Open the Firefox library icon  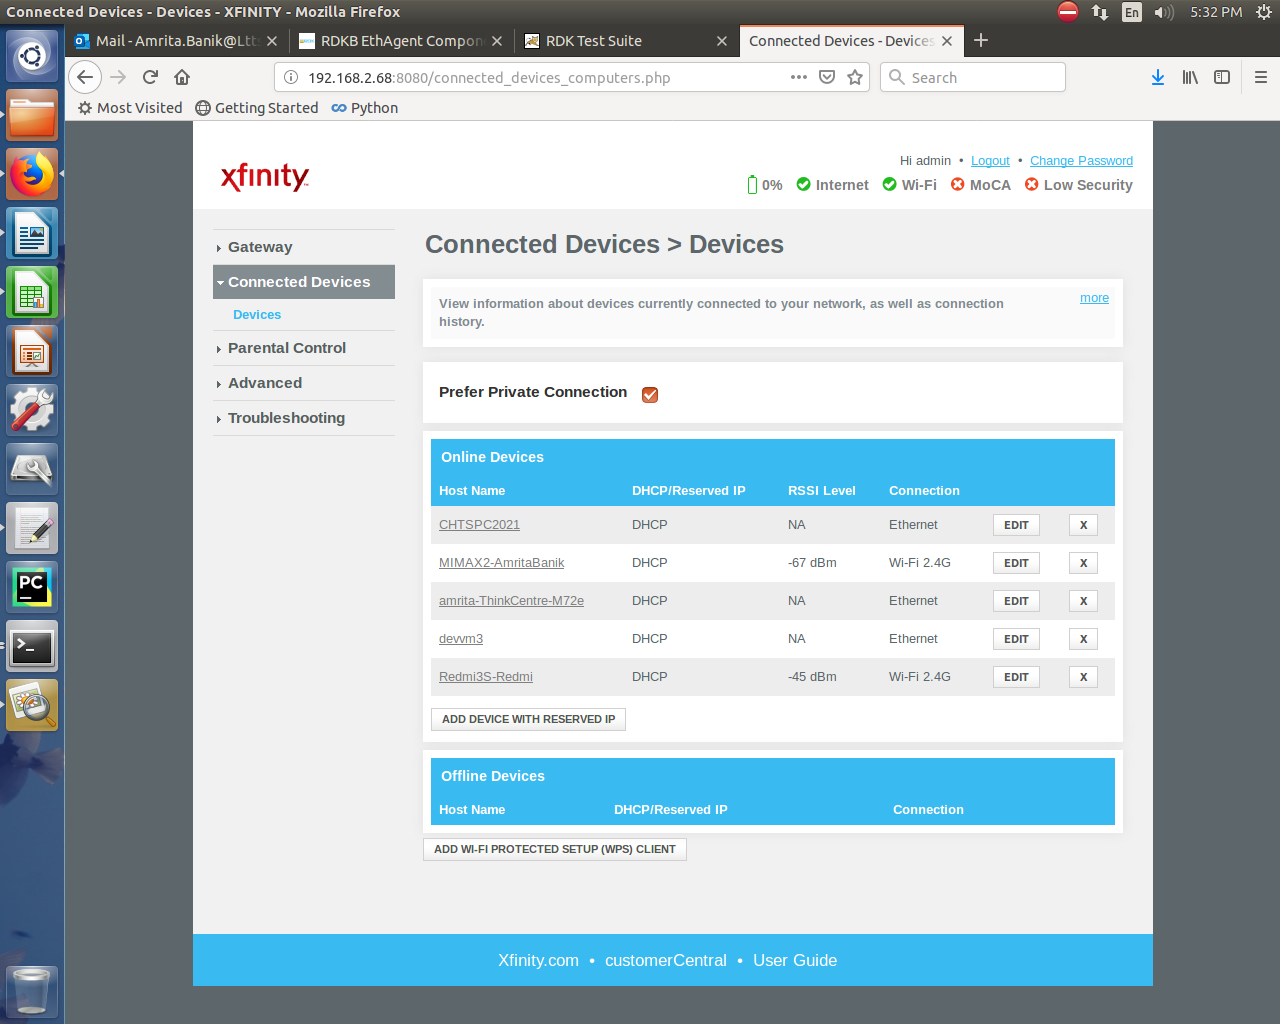point(1189,77)
